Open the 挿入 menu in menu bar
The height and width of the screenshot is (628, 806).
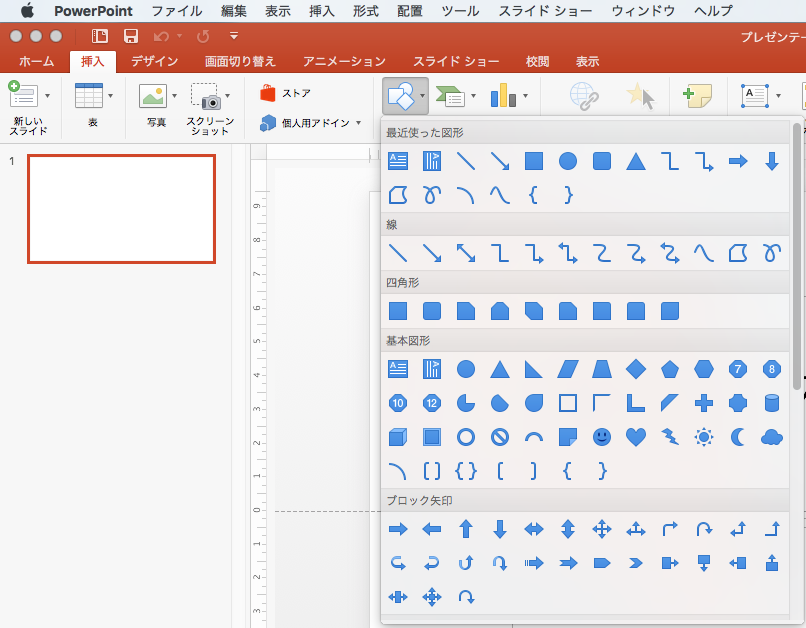coord(322,11)
